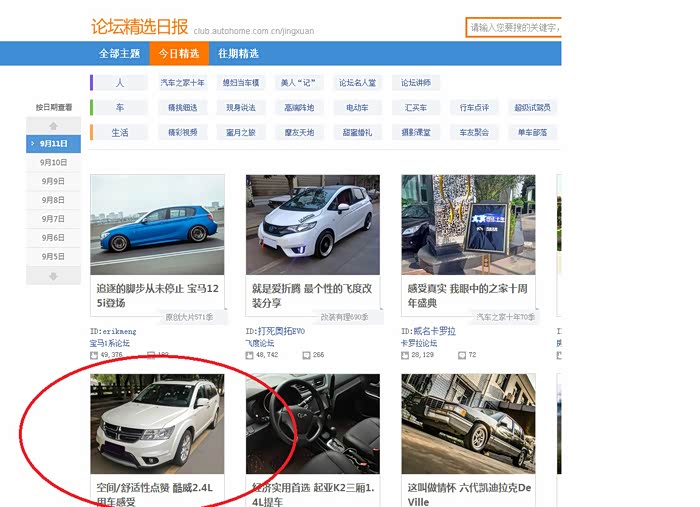Open the 论坛讲师 tag

(x=416, y=83)
